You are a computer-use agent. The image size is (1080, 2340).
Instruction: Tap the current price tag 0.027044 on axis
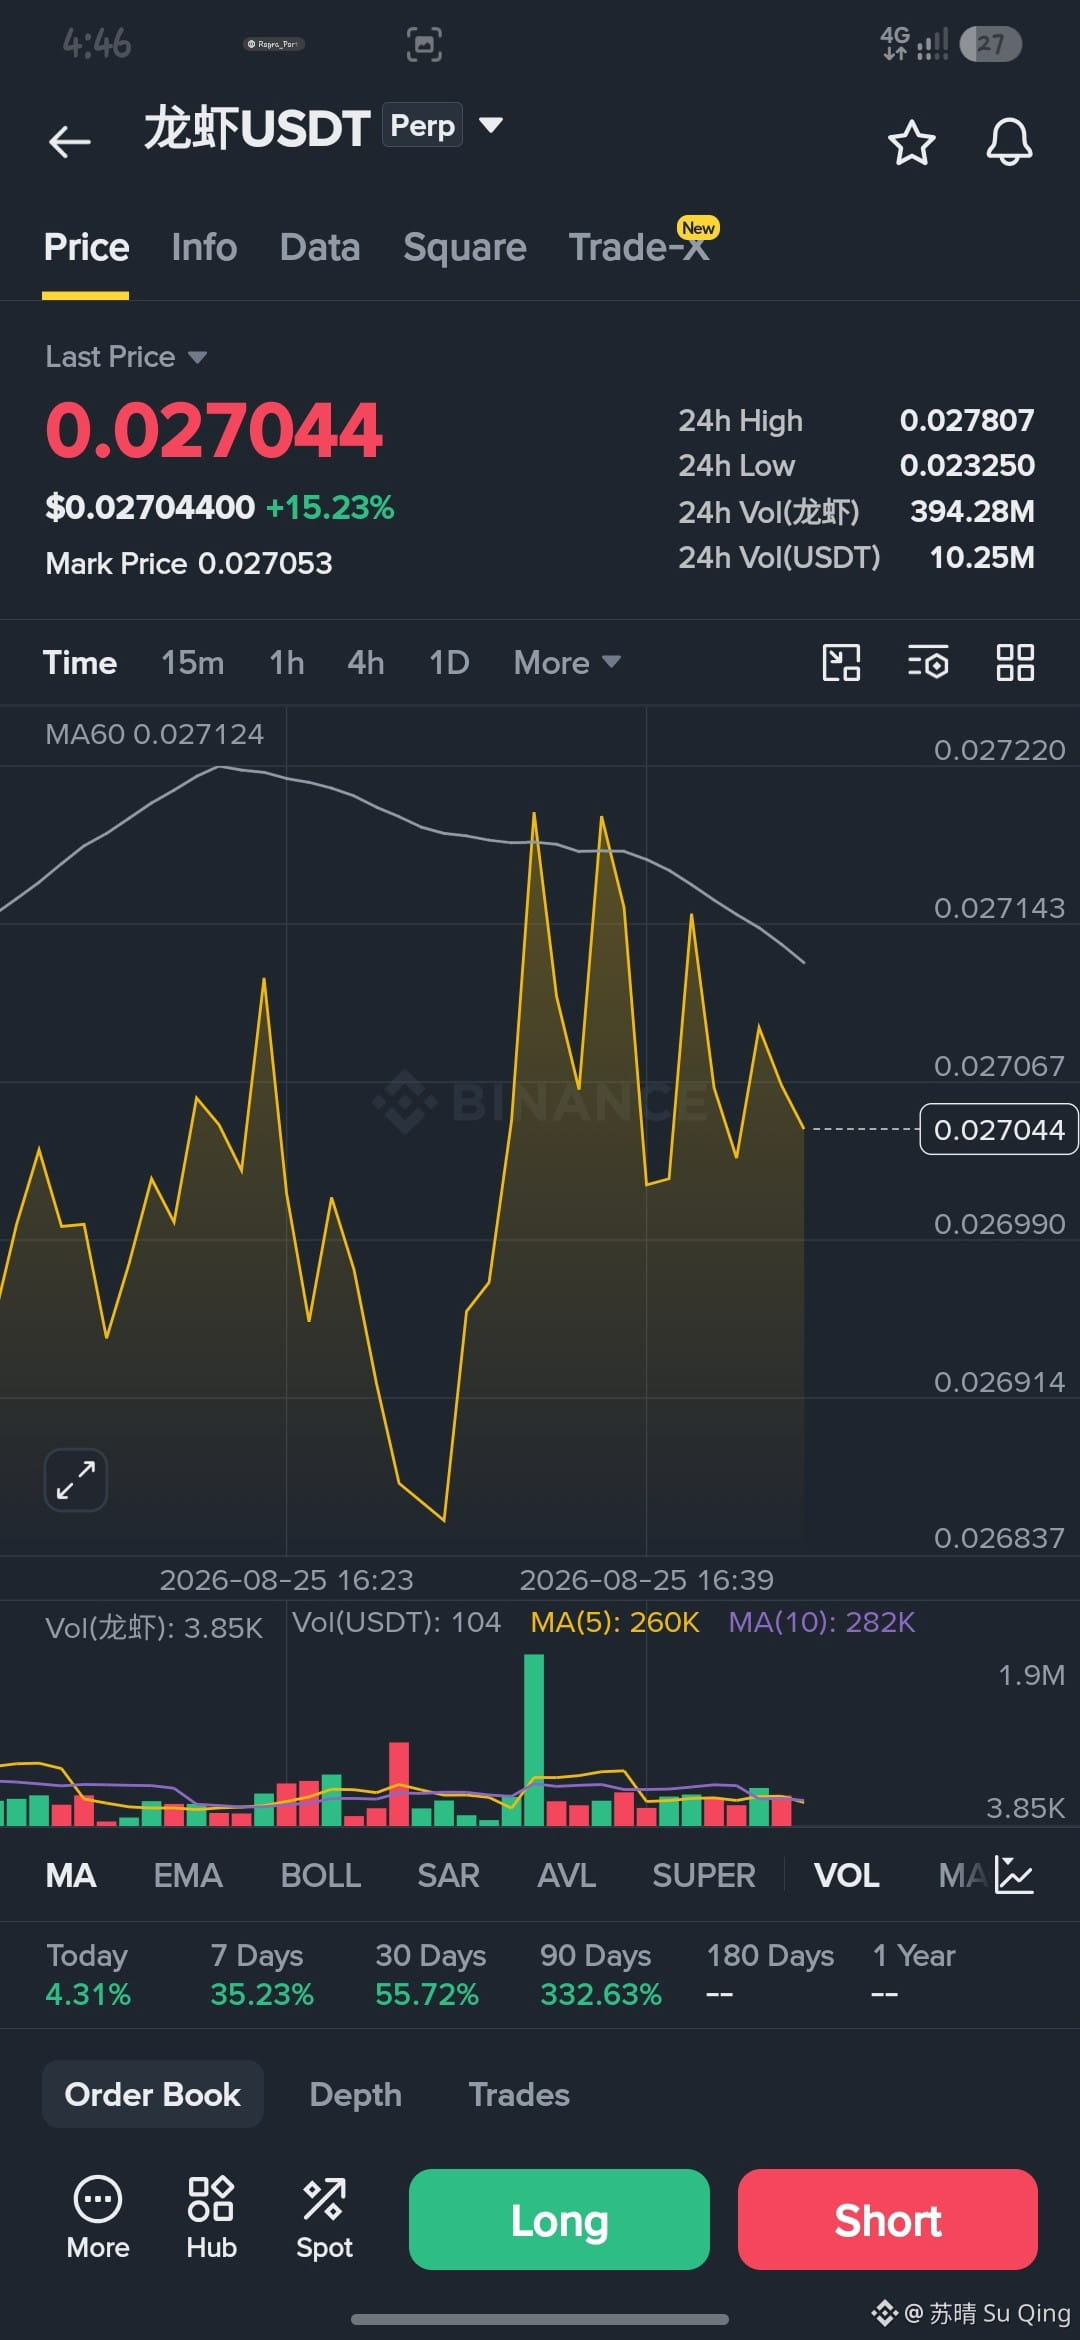pyautogui.click(x=998, y=1129)
